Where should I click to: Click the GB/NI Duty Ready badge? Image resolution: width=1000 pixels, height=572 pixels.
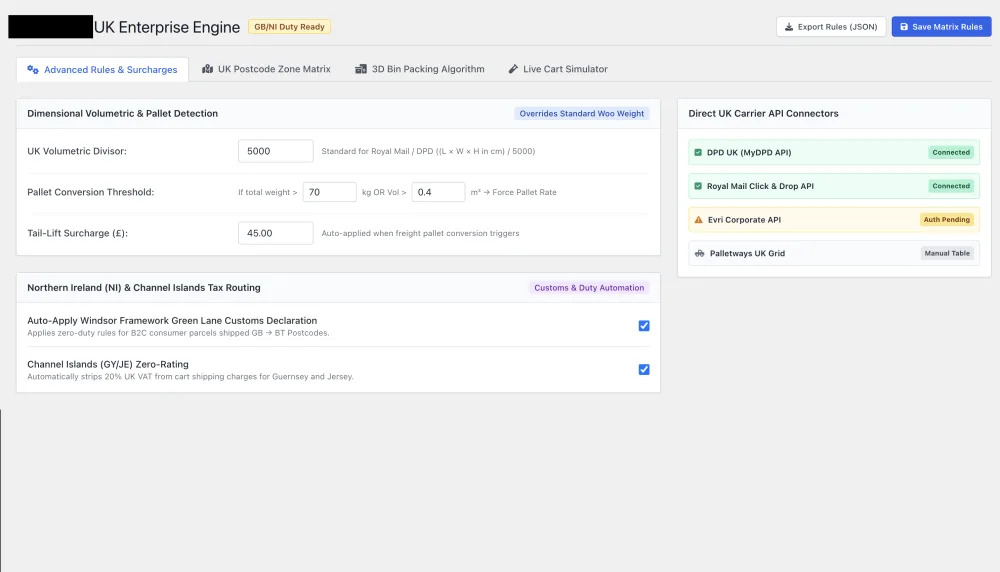tap(290, 27)
